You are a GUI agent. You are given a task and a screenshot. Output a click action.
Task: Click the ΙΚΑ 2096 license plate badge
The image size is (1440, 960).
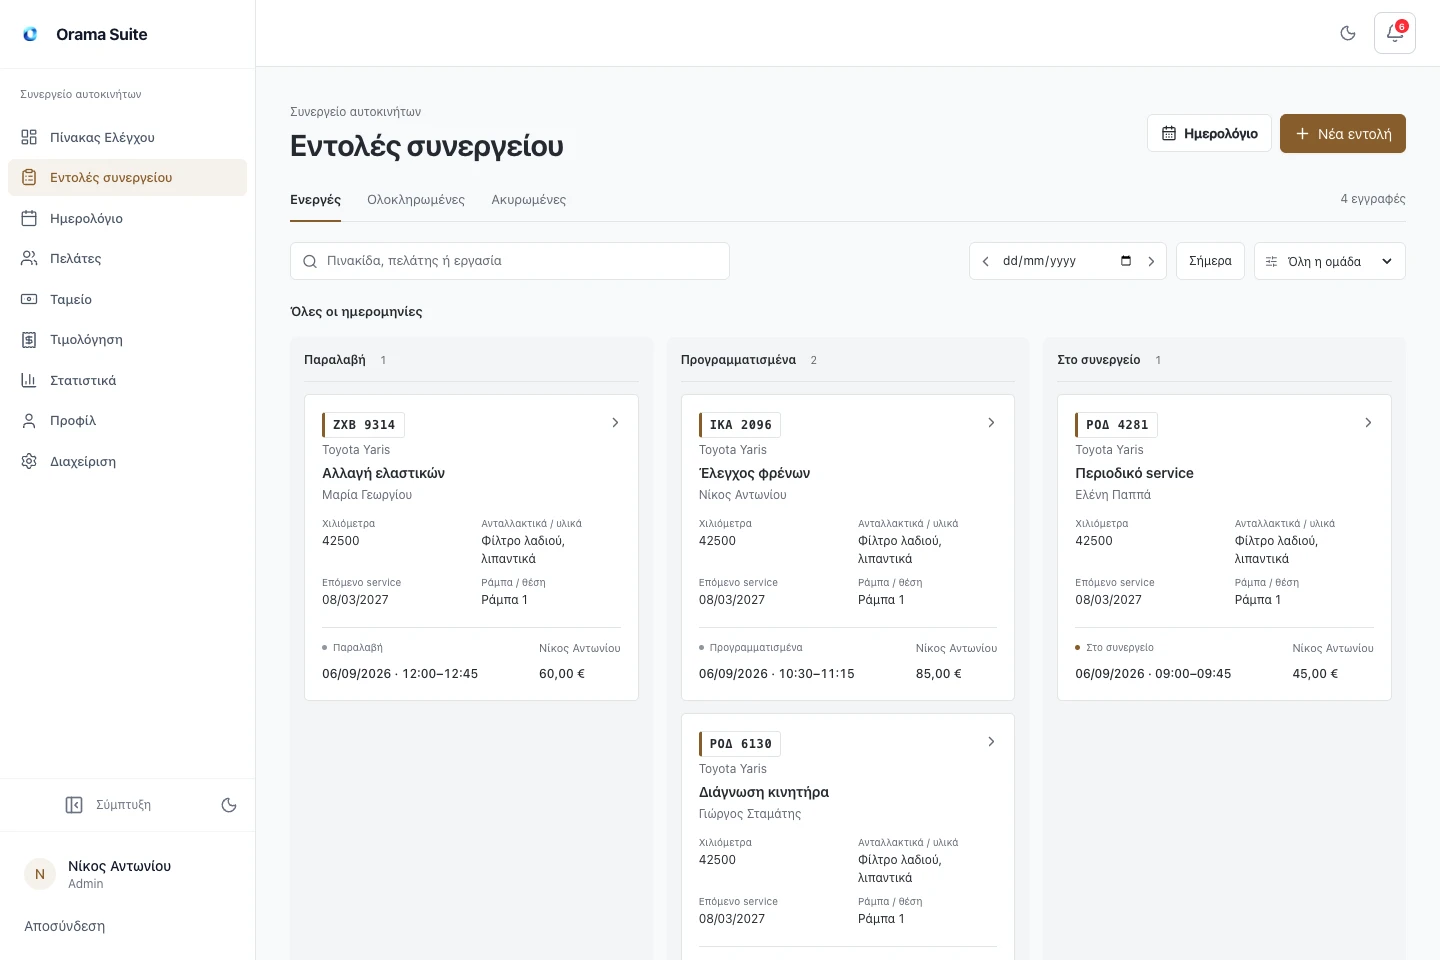(x=740, y=425)
